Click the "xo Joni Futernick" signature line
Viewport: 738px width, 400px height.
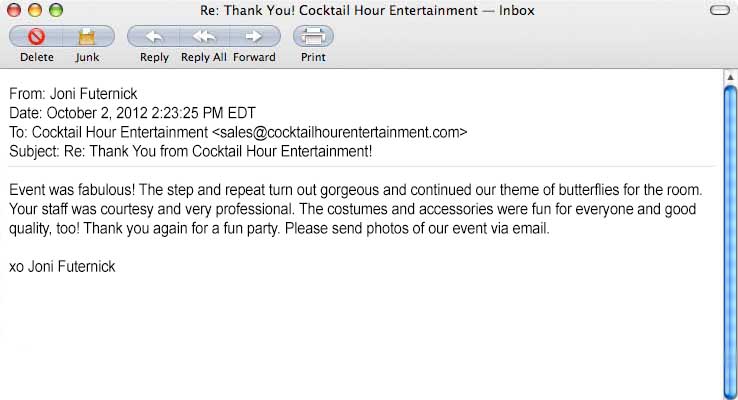62,267
